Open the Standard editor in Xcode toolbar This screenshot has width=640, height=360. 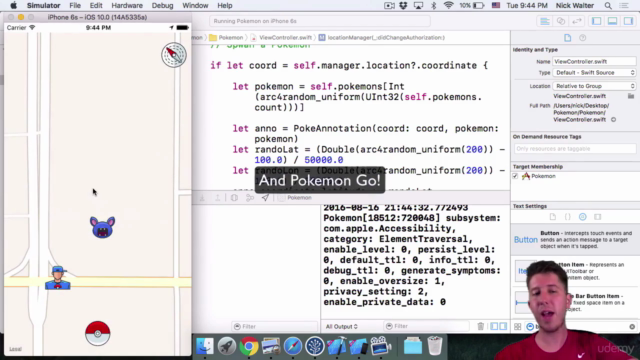click(545, 21)
